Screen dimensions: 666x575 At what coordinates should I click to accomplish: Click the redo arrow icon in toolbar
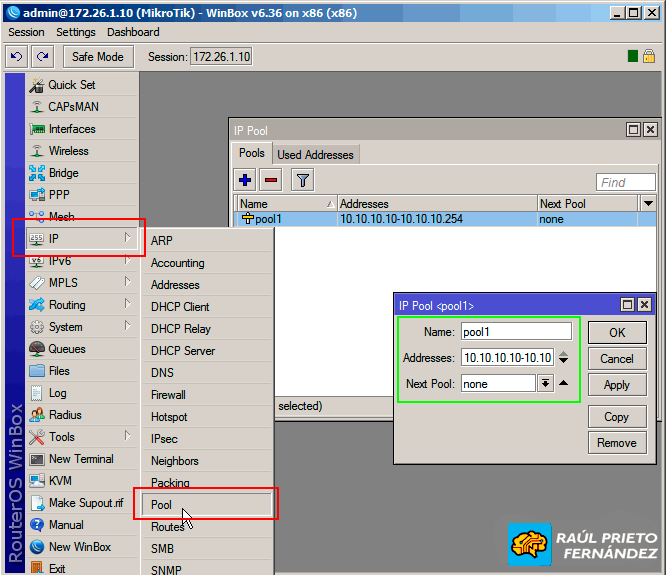click(42, 57)
